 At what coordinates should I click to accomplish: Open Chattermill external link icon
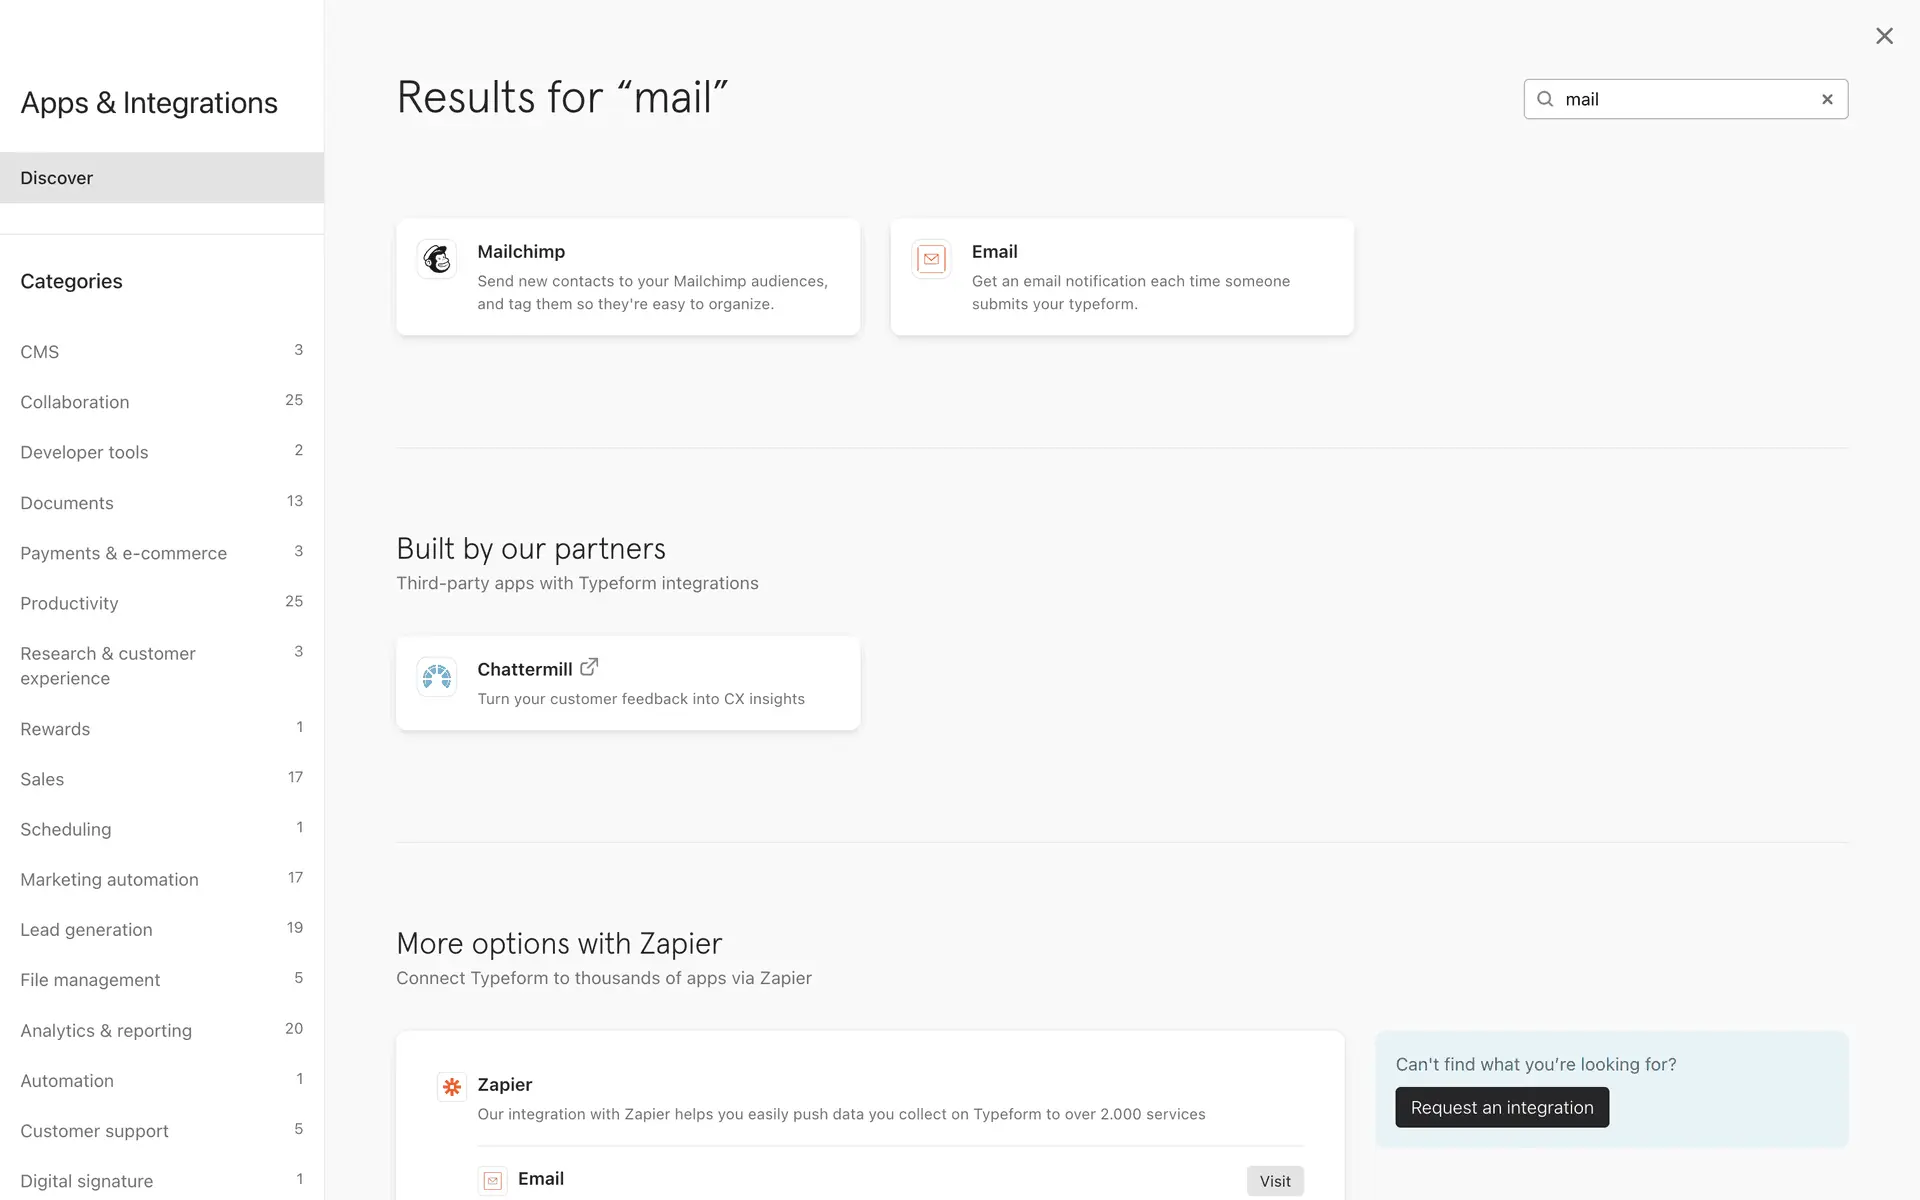[x=589, y=667]
